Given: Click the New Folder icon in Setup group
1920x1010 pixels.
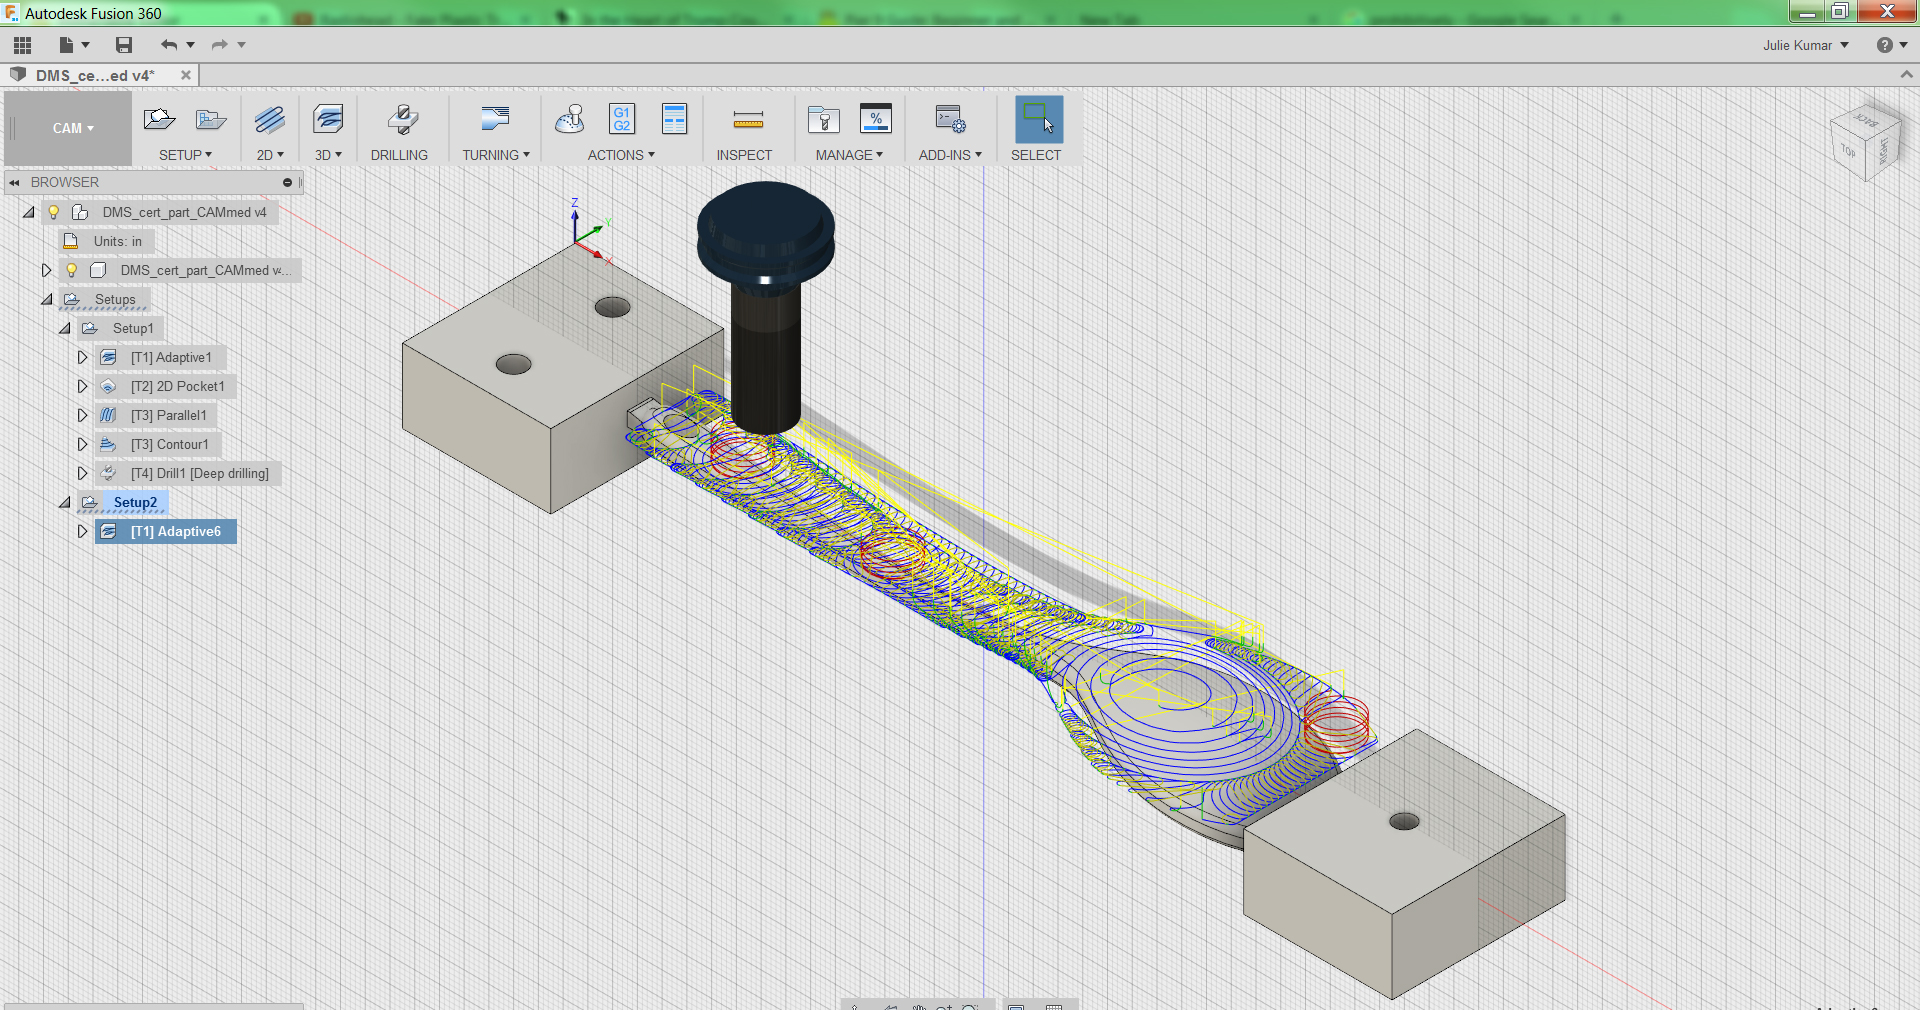Looking at the screenshot, I should 210,120.
